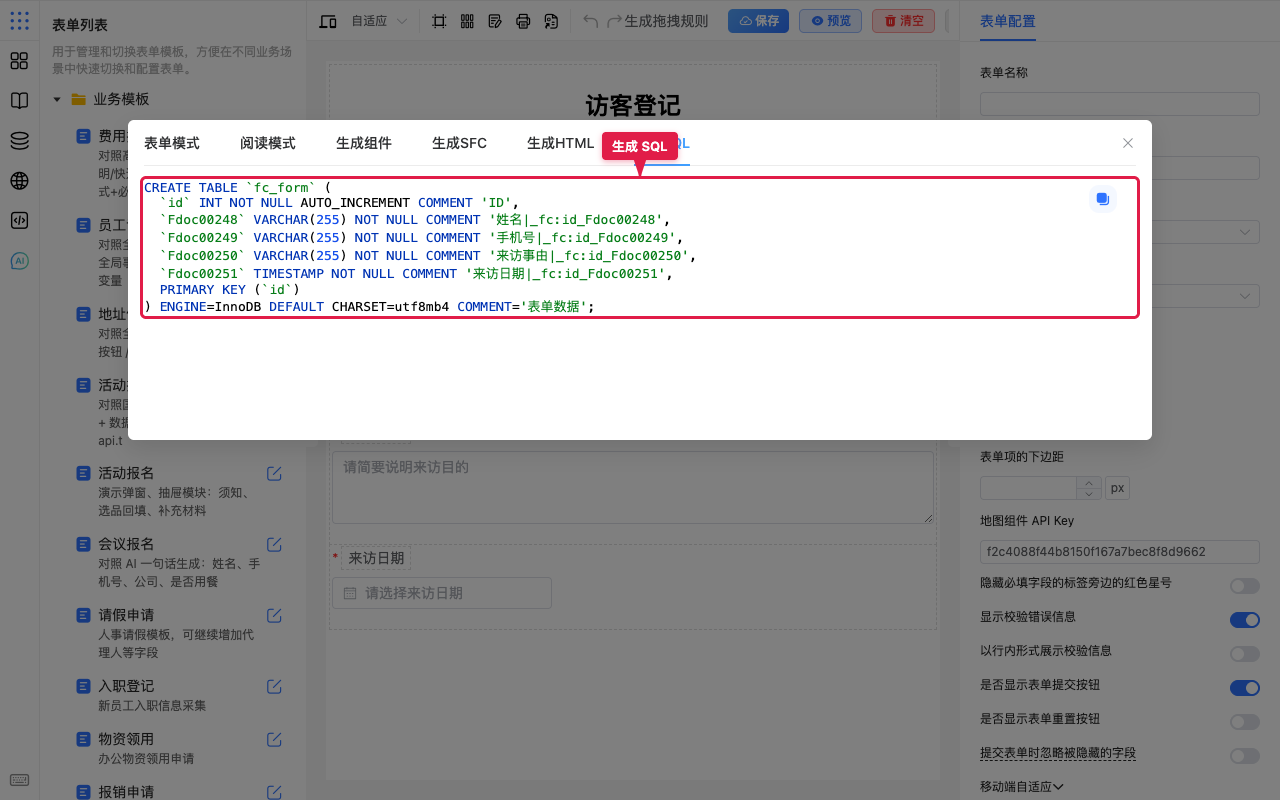Screen dimensions: 1280x800
Task: Click the form edit icon in toolbar
Action: (x=495, y=21)
